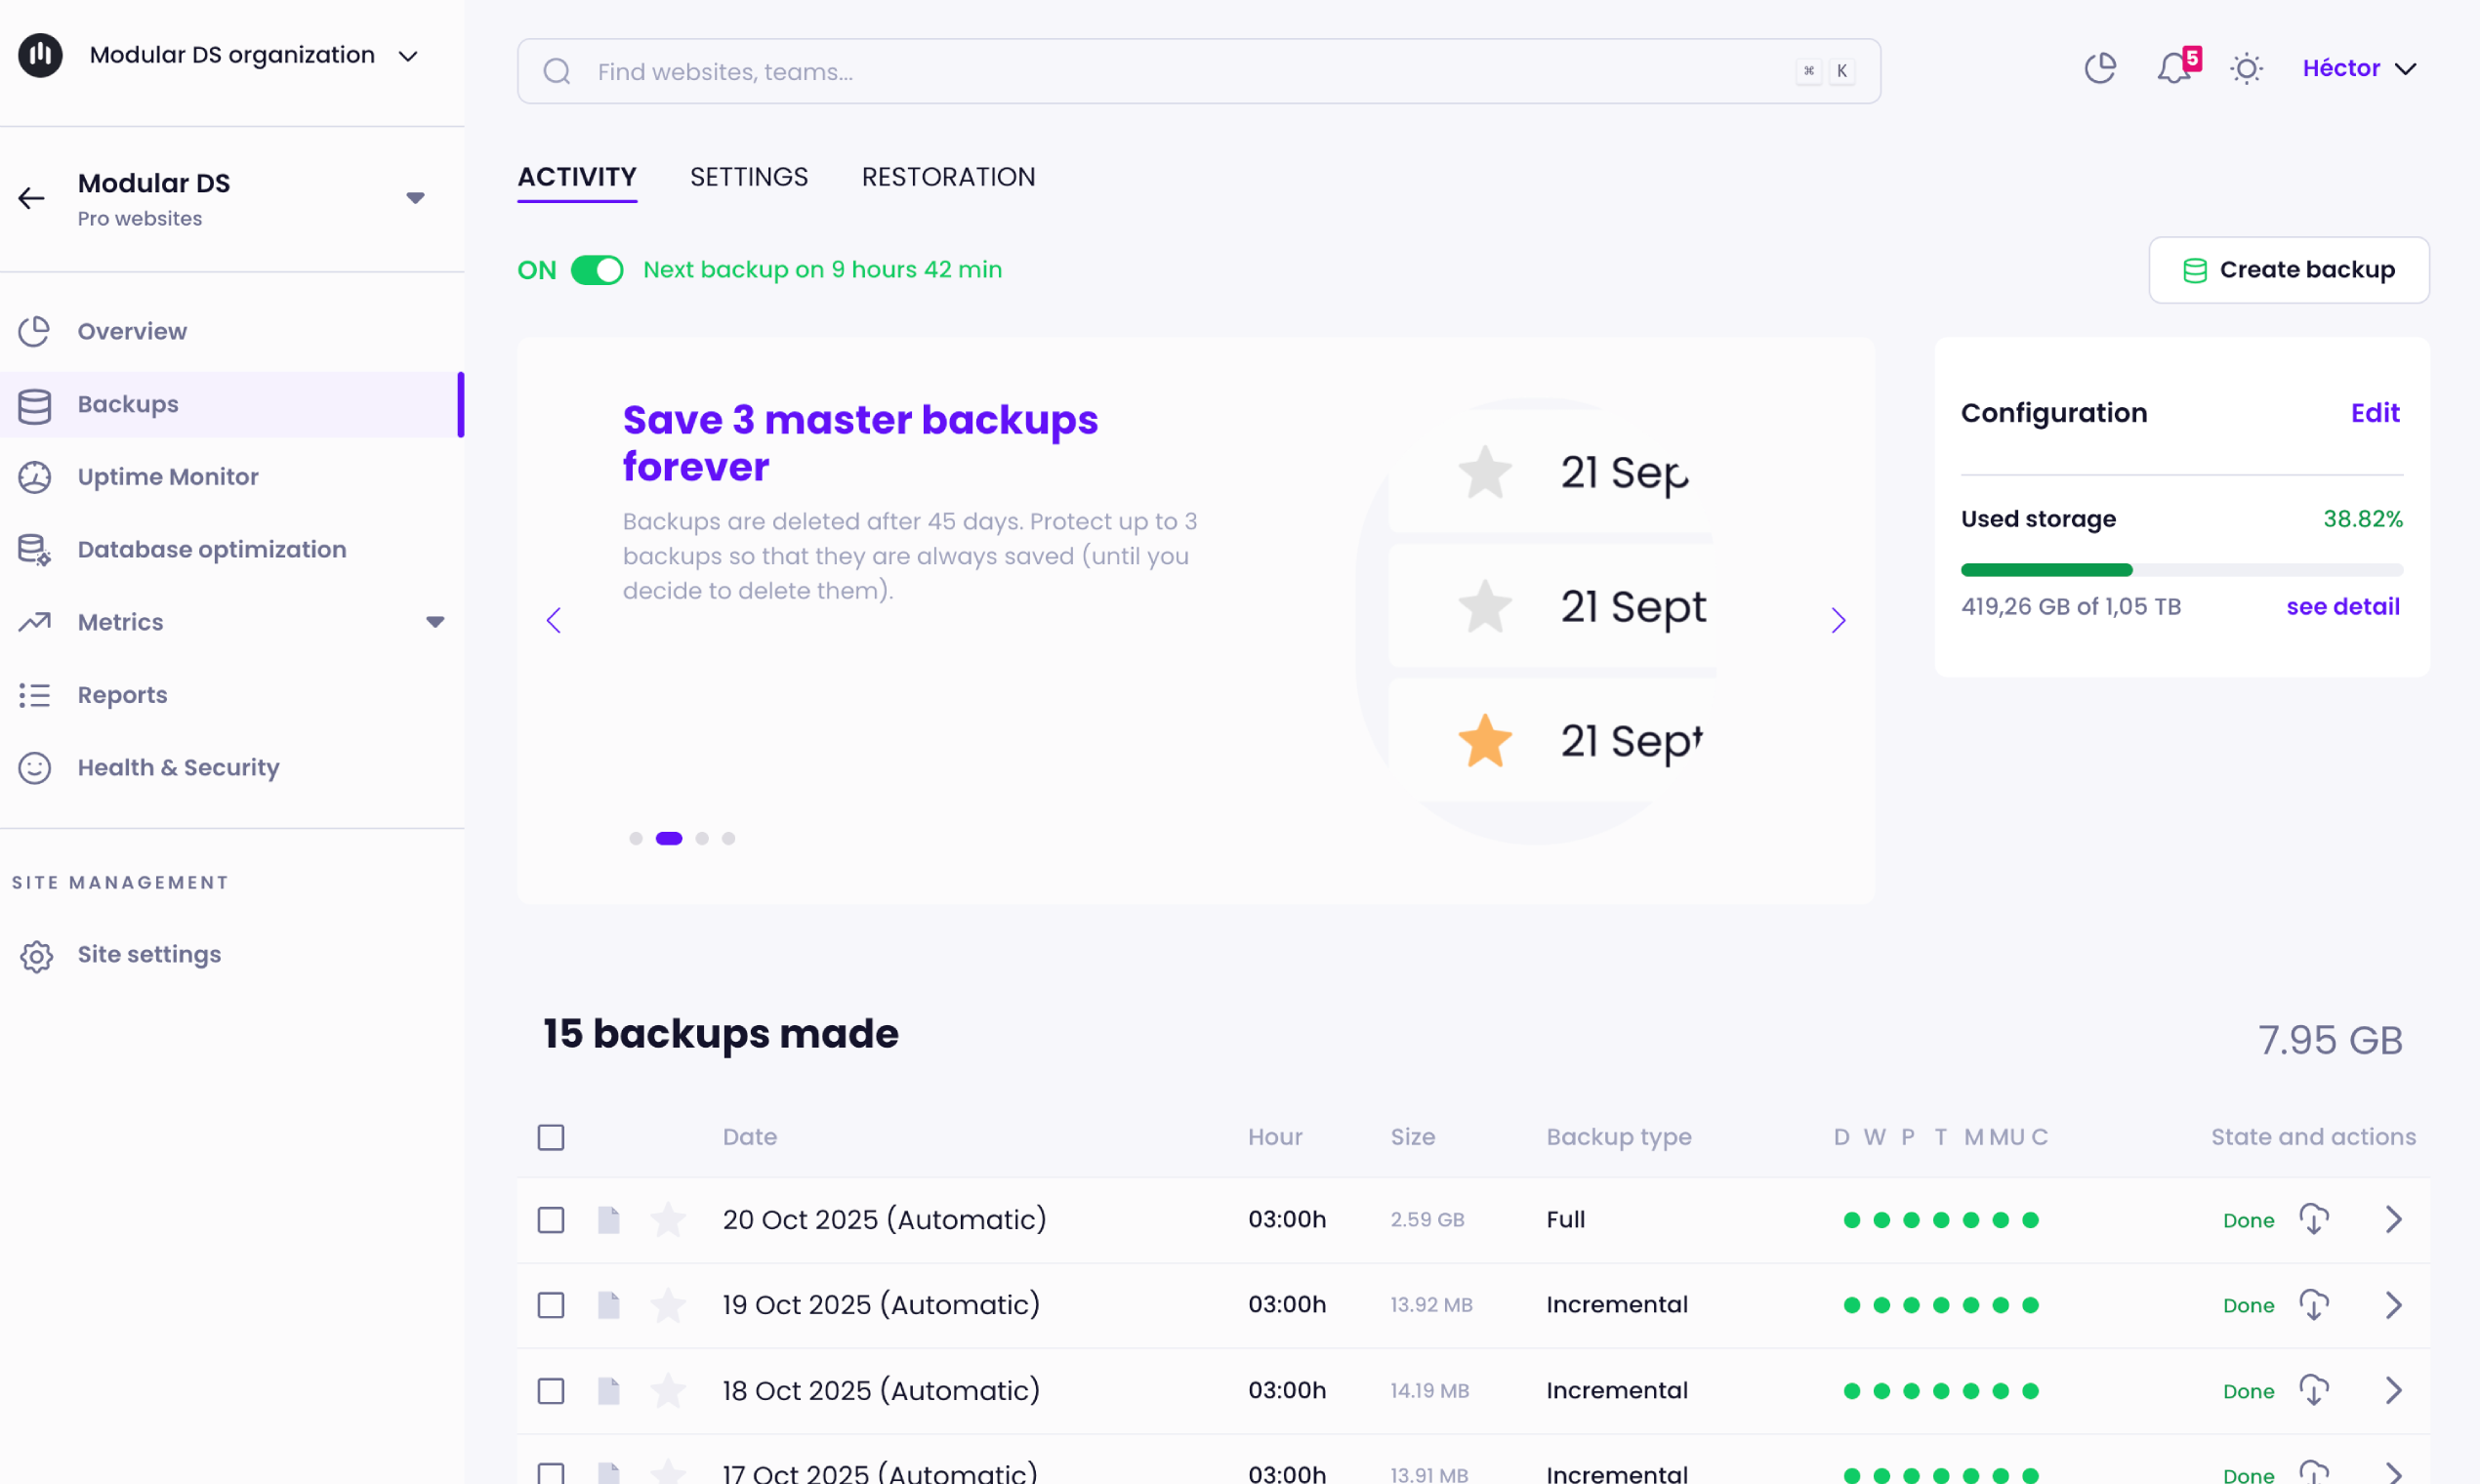Check the select-all backups checkbox
The image size is (2480, 1484).
(551, 1137)
